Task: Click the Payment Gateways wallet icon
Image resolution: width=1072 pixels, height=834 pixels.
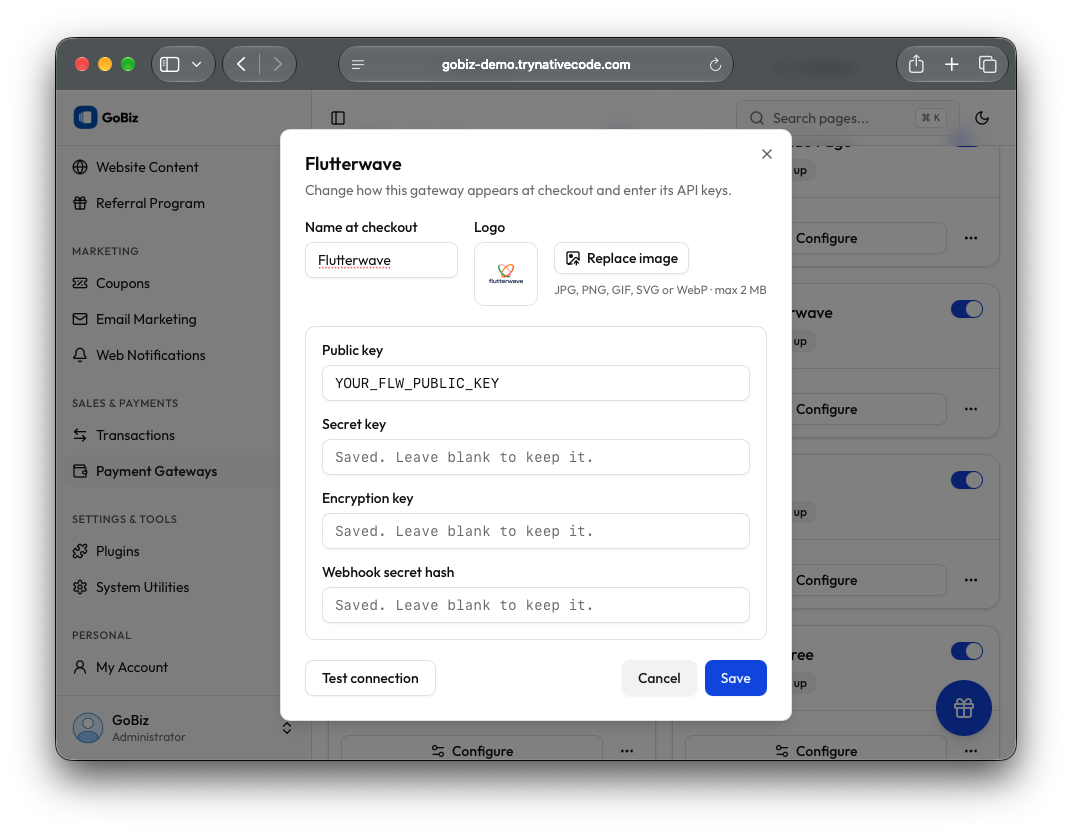Action: click(x=80, y=472)
